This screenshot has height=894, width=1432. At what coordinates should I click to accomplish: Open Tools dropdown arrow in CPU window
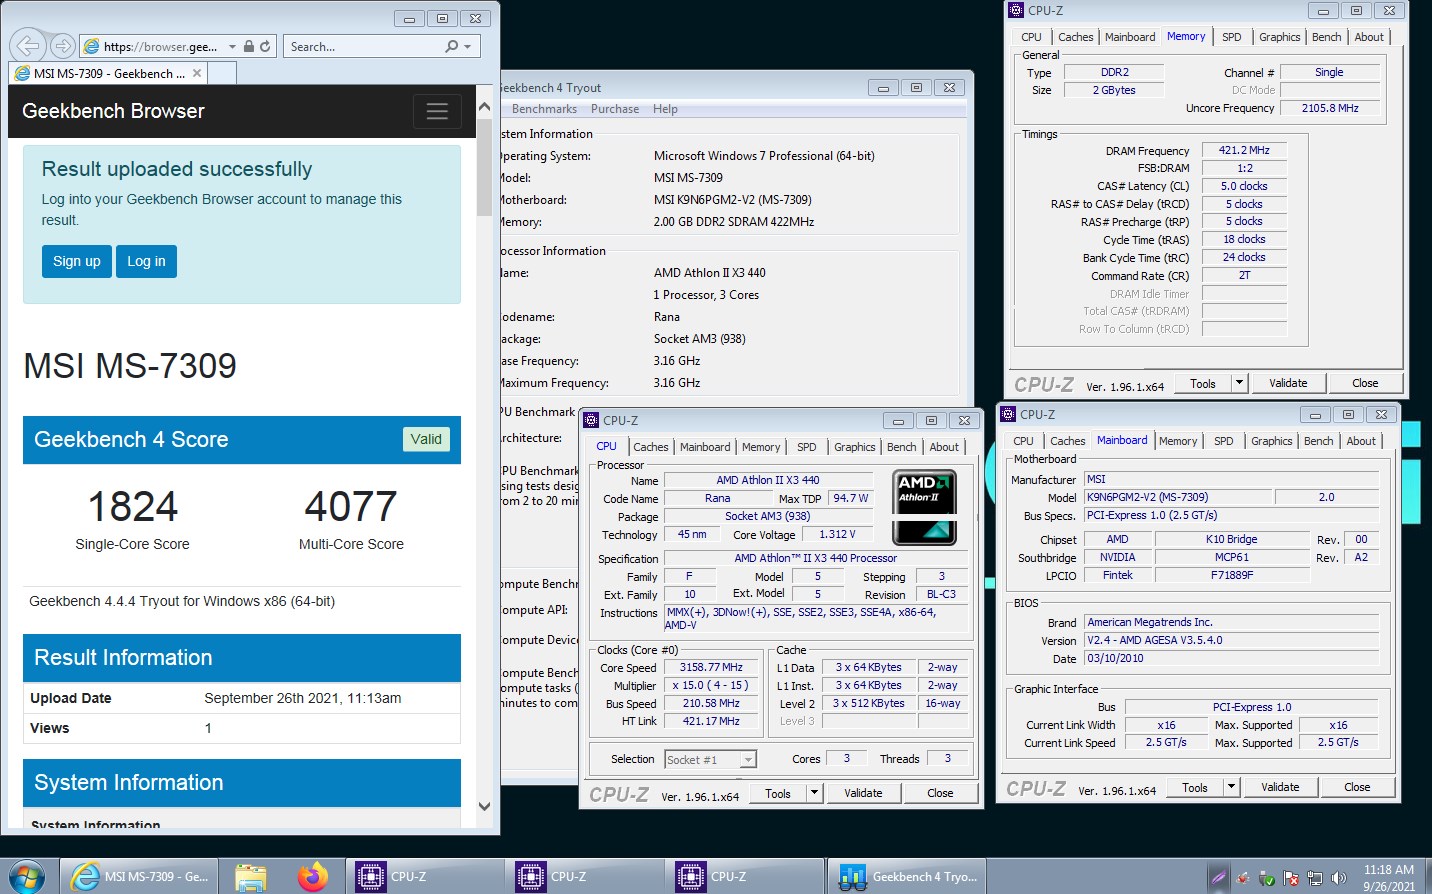tap(815, 793)
